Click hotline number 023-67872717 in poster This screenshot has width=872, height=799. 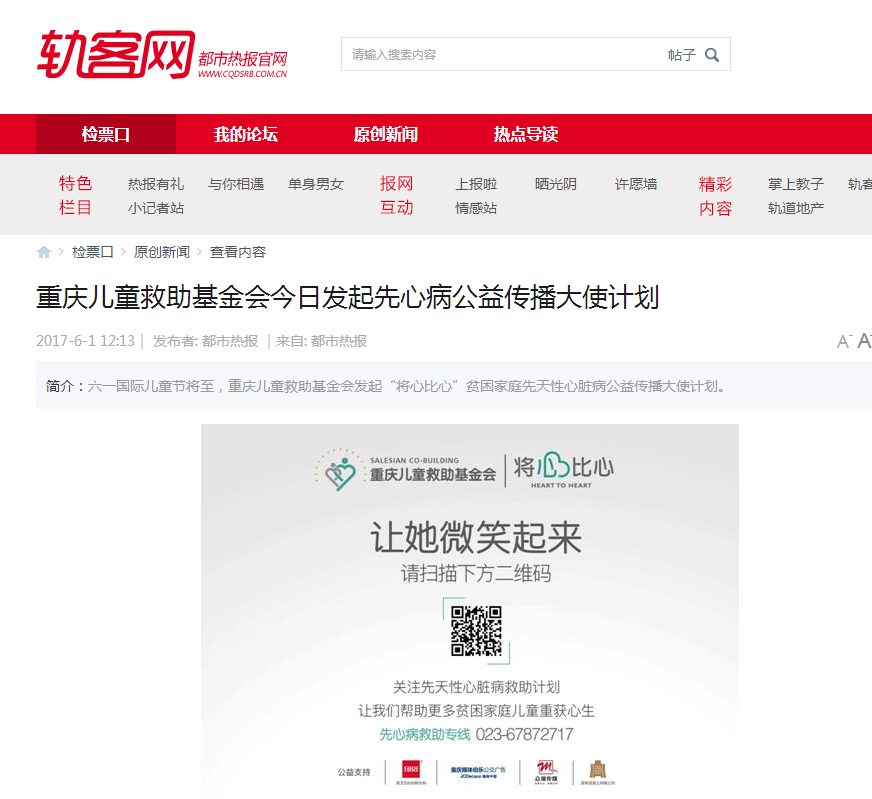click(x=524, y=735)
